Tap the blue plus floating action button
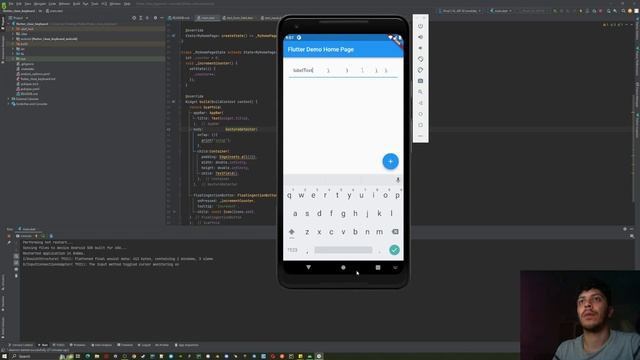 tap(390, 161)
